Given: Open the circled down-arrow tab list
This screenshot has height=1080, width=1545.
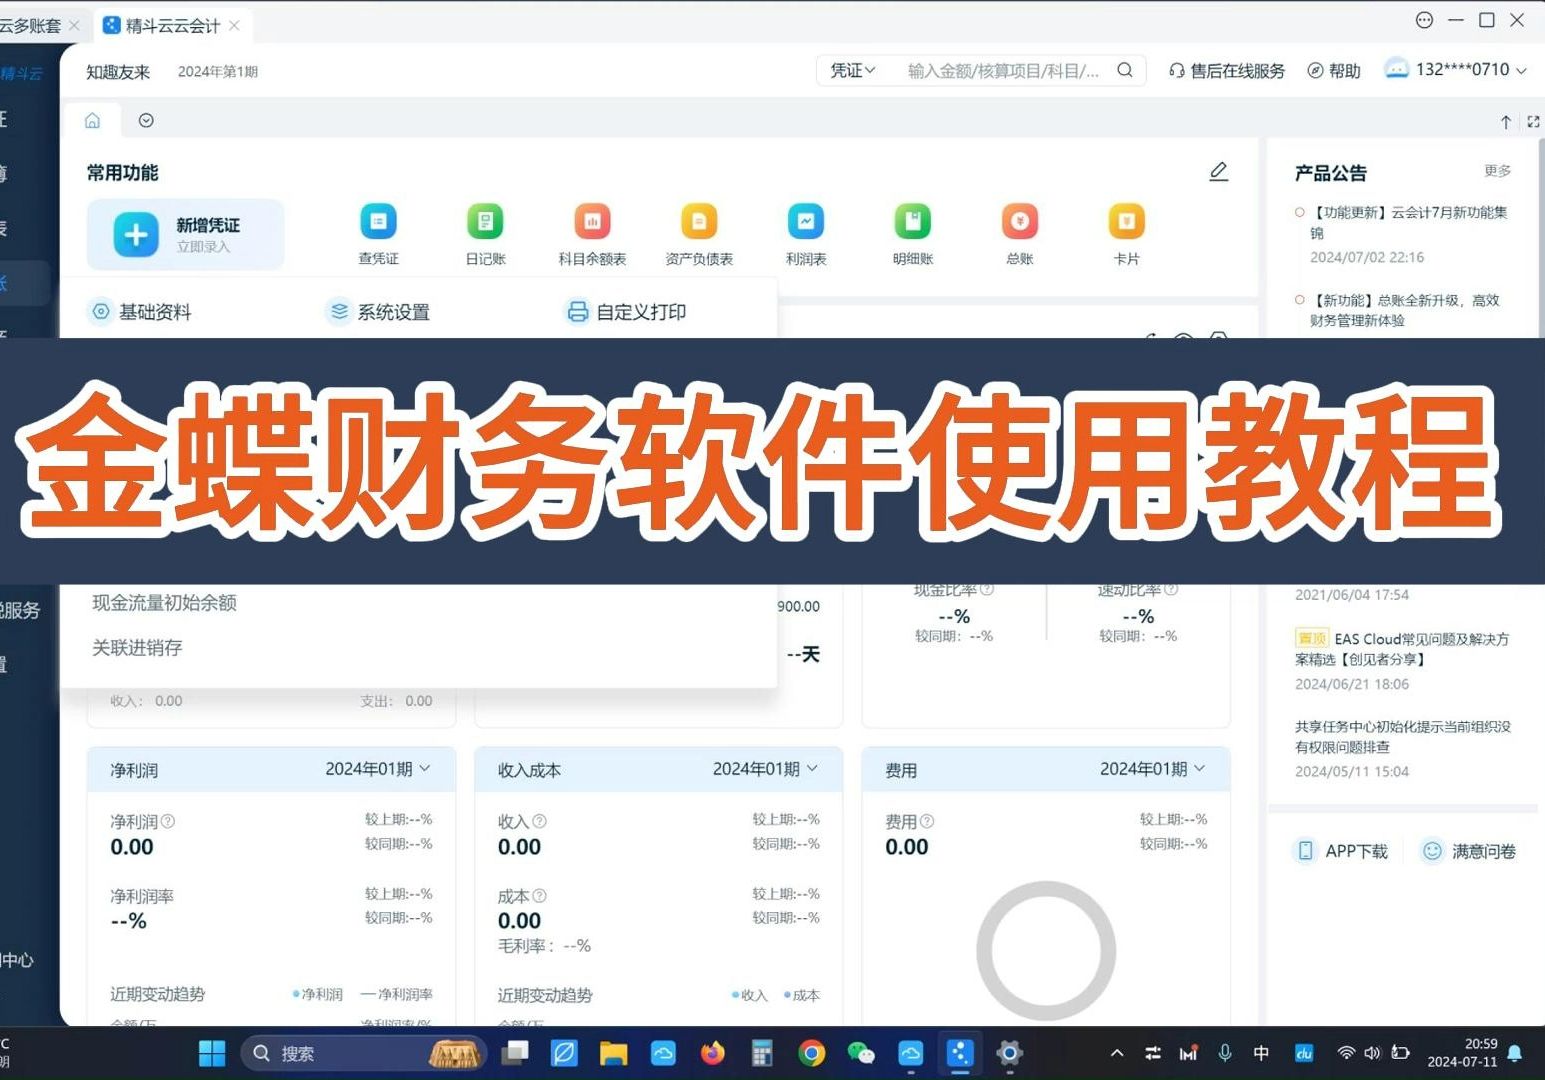Looking at the screenshot, I should (146, 120).
